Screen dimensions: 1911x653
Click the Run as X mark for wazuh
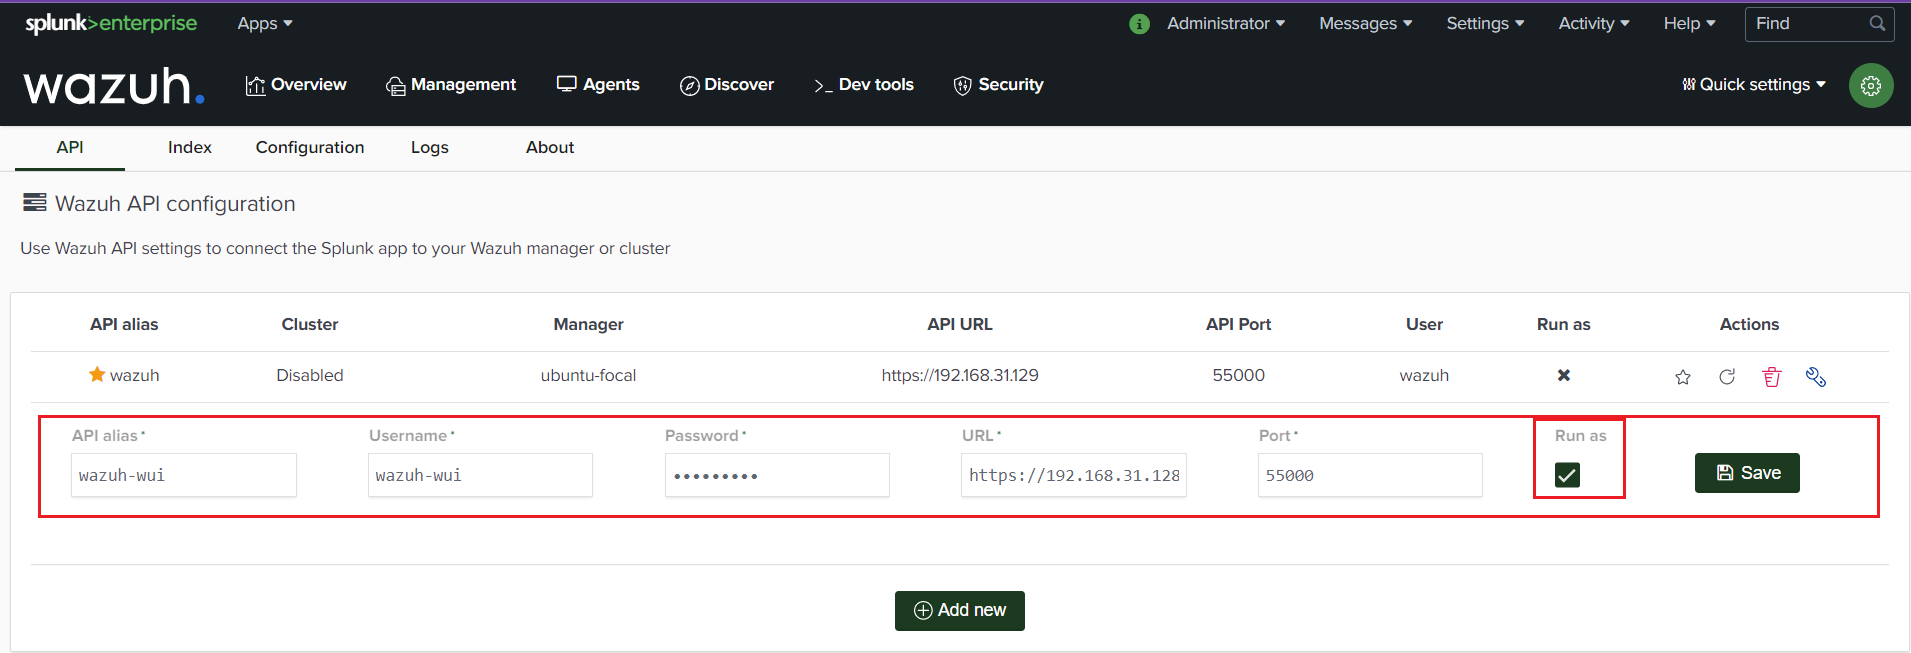[x=1564, y=375]
